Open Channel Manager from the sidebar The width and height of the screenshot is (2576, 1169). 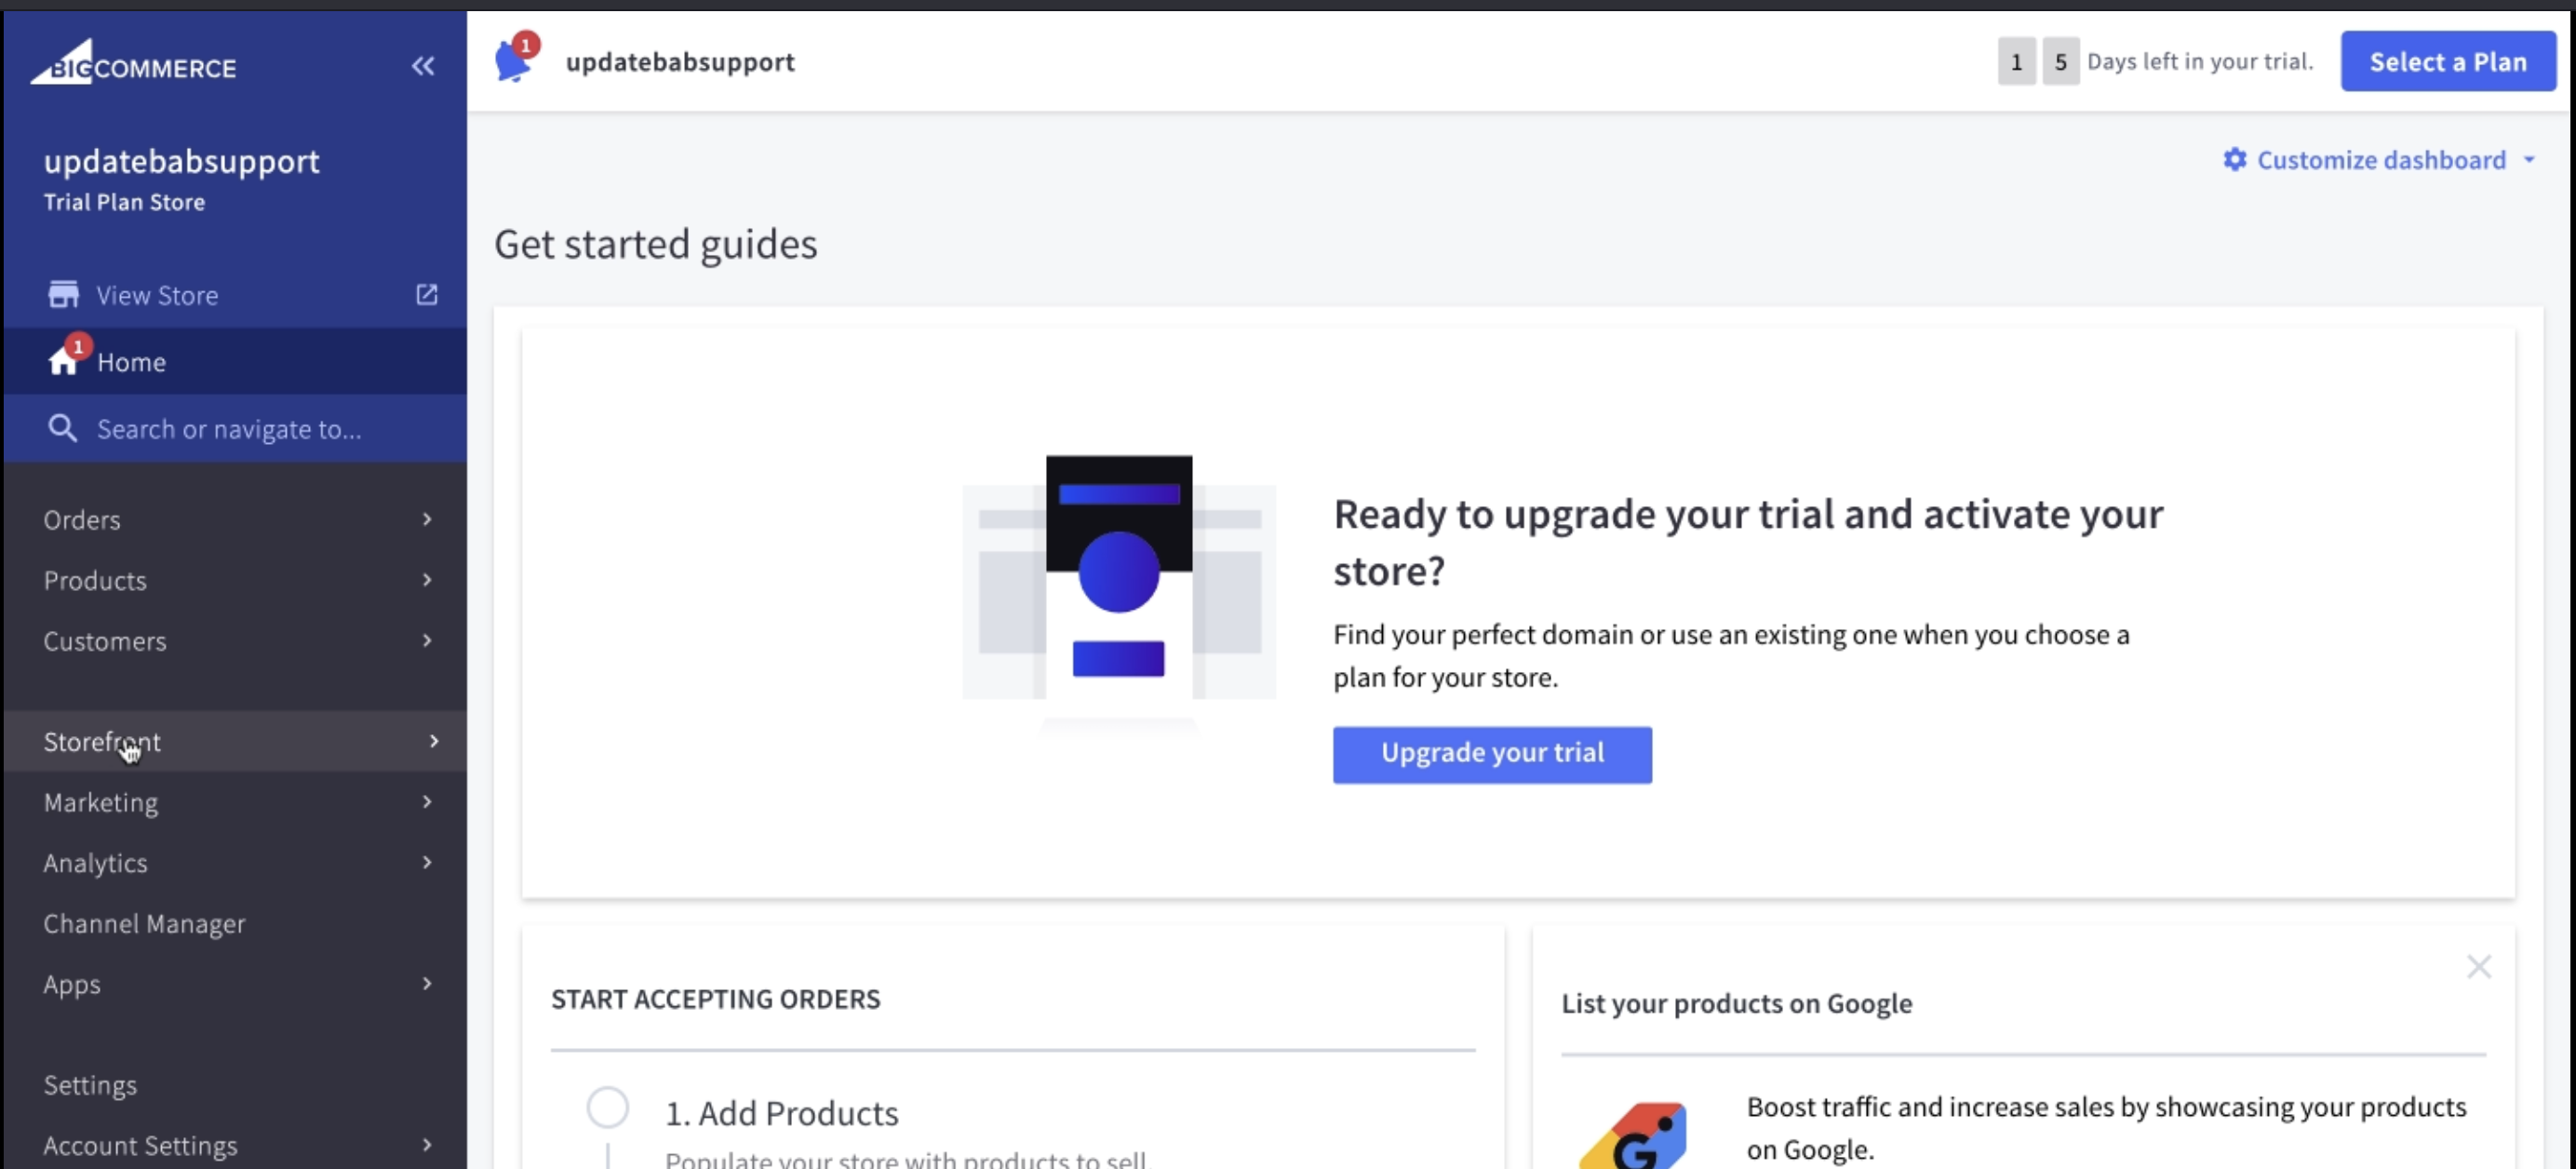point(144,923)
